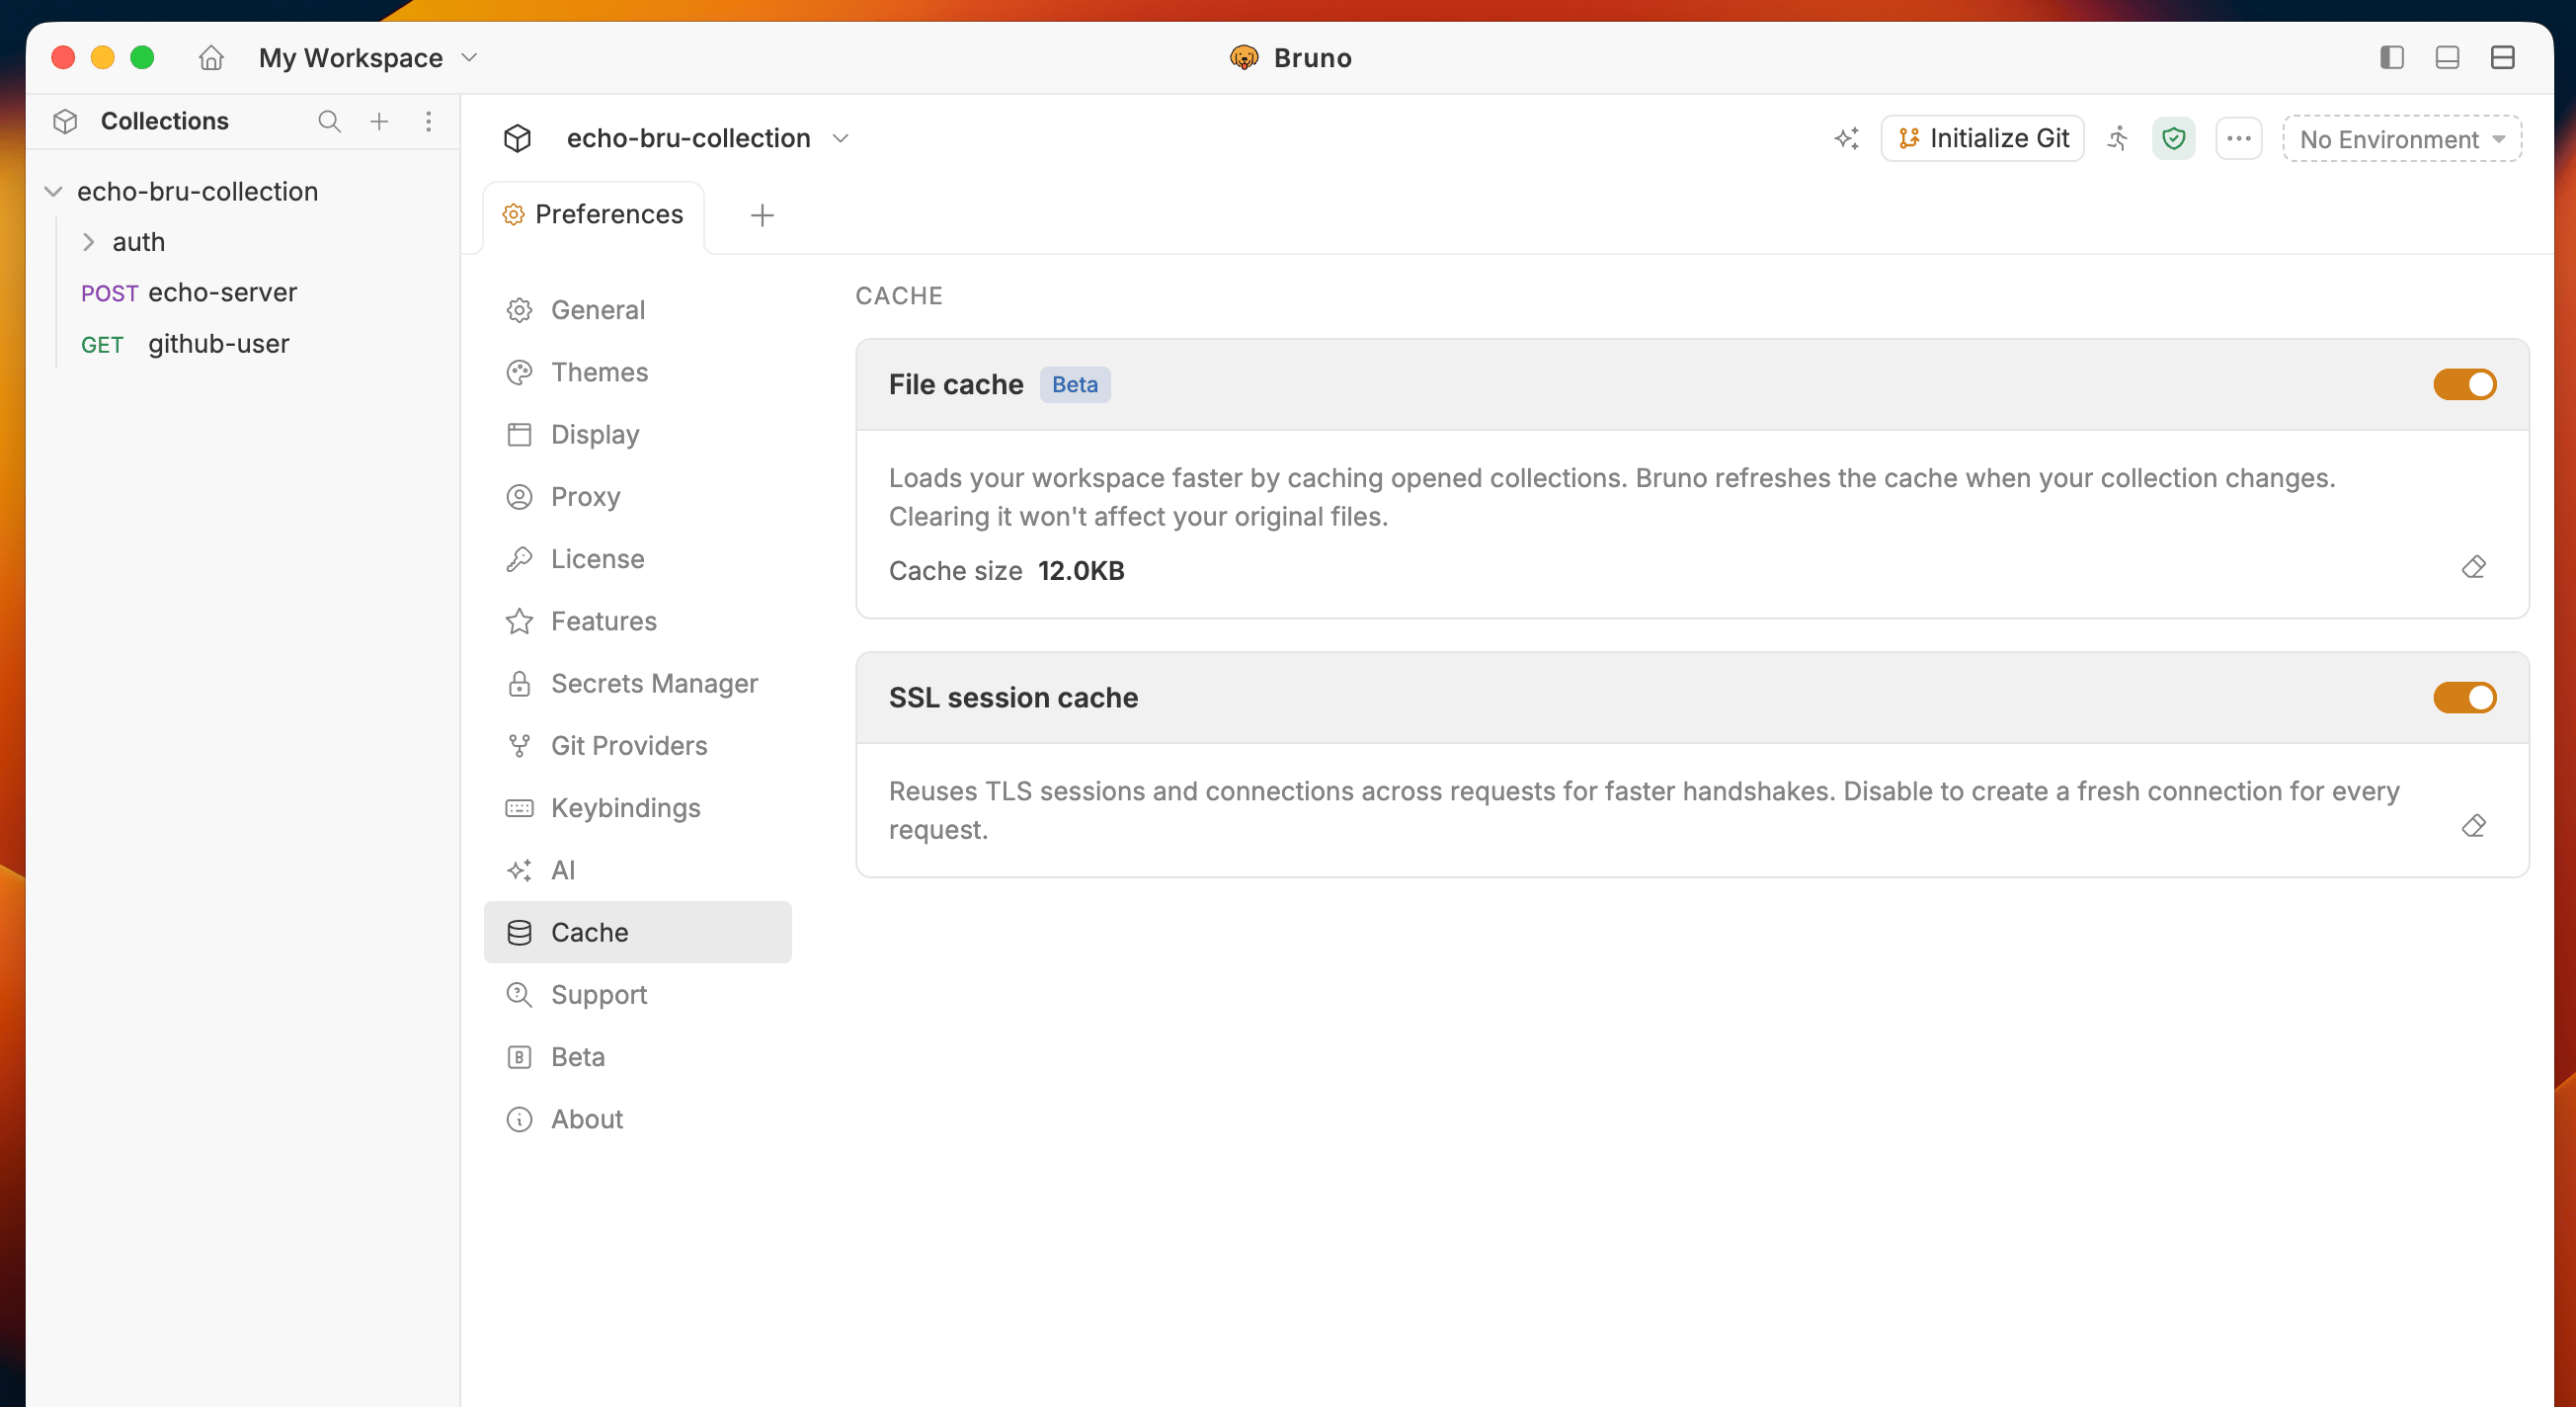Collapse the echo-bru-collection tree

click(x=54, y=191)
